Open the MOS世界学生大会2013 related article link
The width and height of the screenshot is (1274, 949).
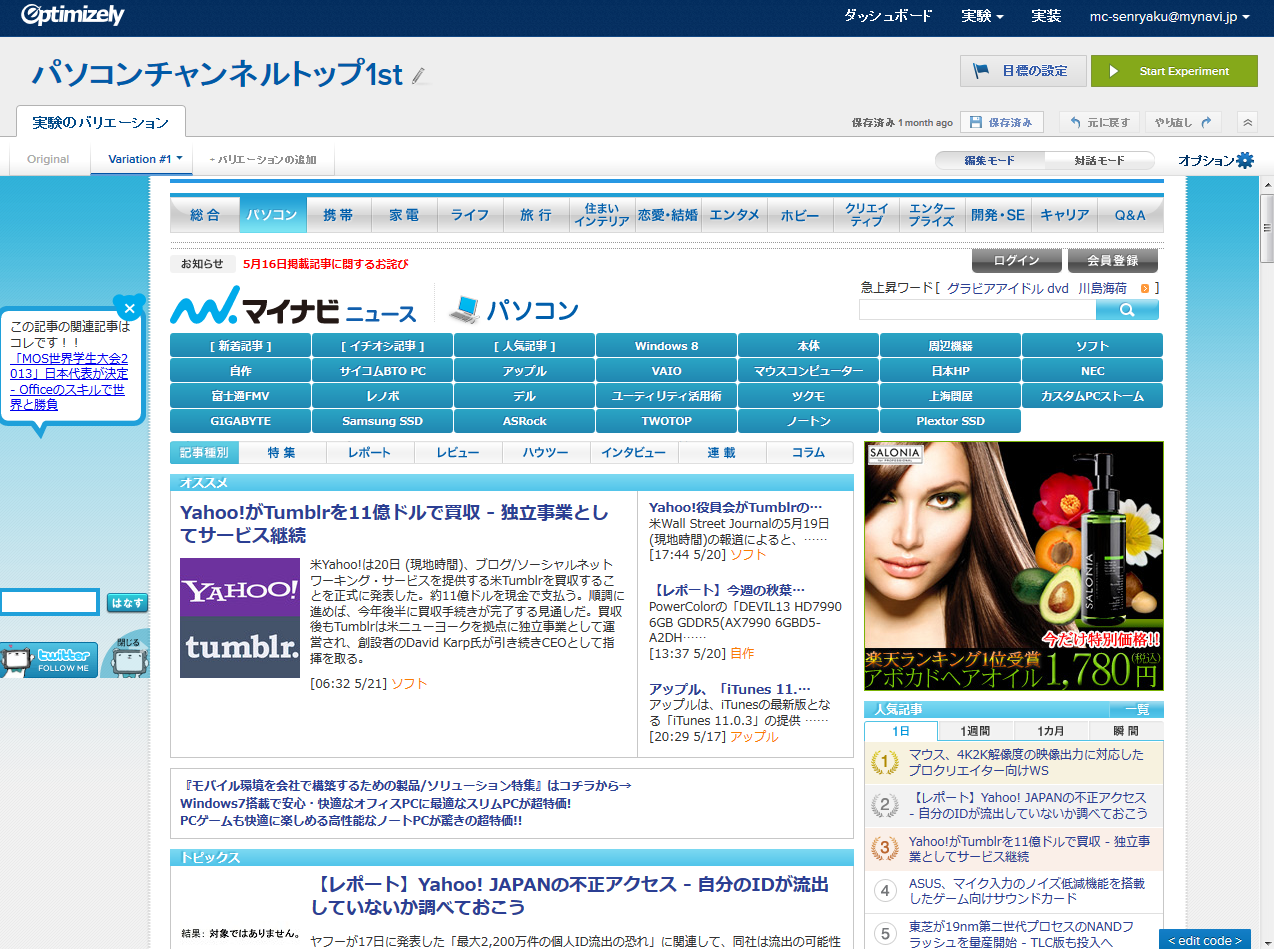pos(69,381)
